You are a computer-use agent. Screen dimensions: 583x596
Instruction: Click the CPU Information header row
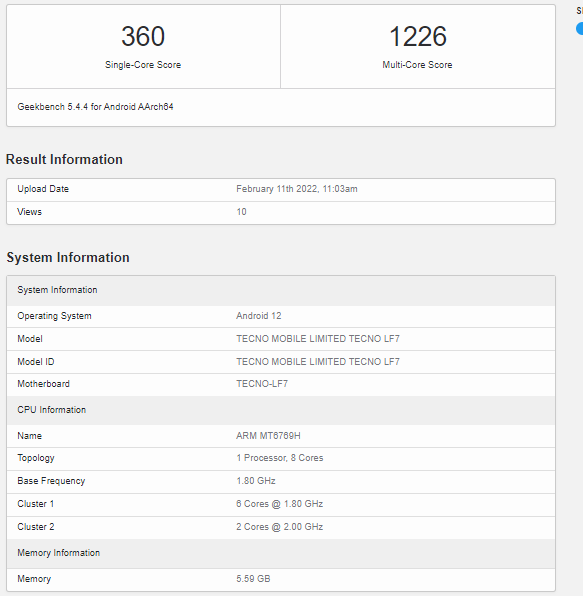tap(281, 410)
